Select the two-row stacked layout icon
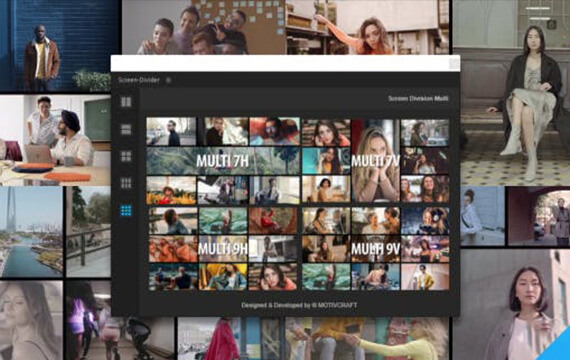 tap(126, 129)
